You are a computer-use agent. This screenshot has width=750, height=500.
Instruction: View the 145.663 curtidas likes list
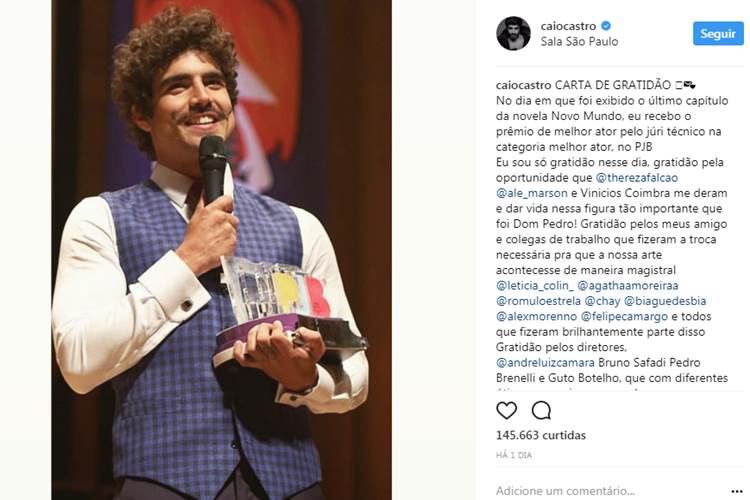[541, 435]
